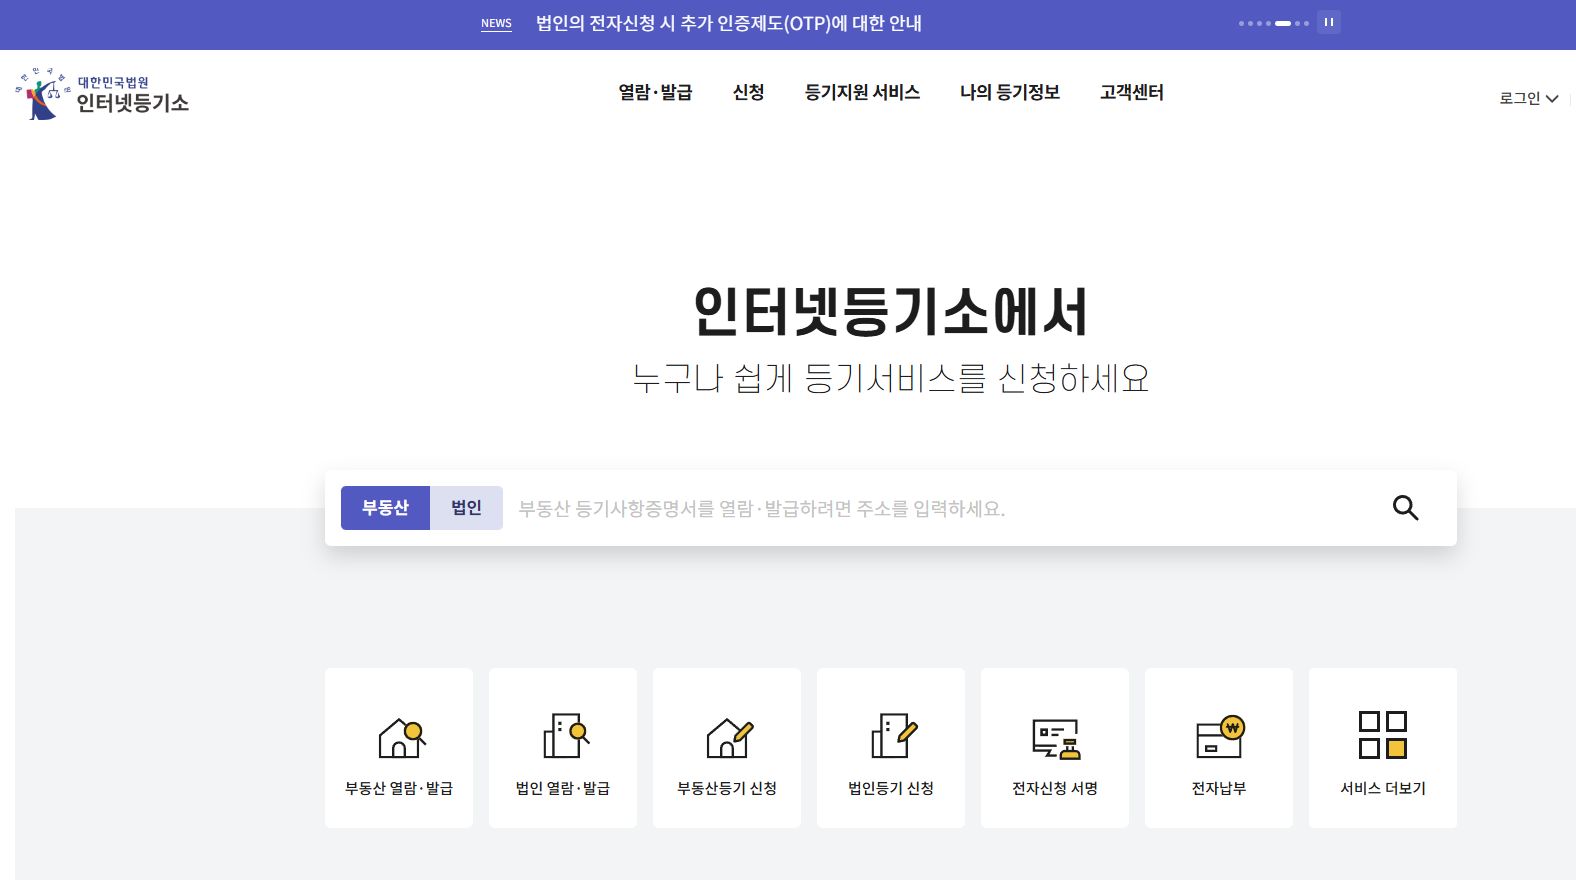Open 전자납부 payment shortcut card
Screen dimensions: 1576x880
1219,748
